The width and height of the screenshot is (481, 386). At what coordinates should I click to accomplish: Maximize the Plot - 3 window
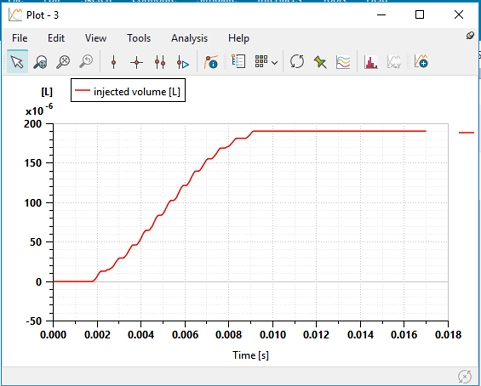tap(420, 15)
